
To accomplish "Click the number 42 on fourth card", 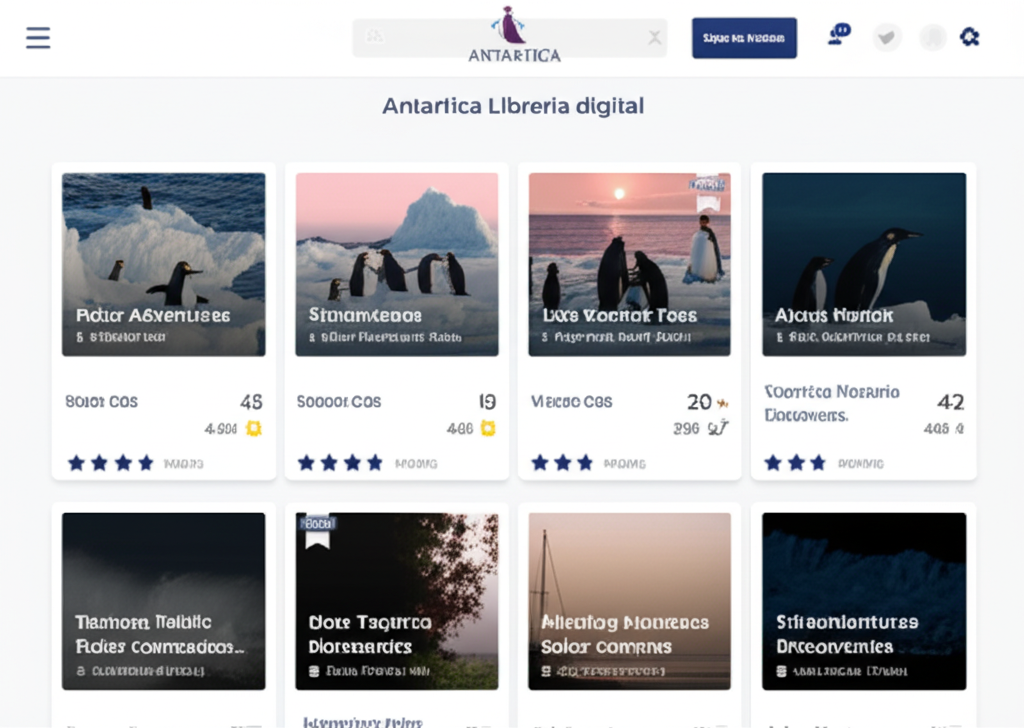I will 951,402.
